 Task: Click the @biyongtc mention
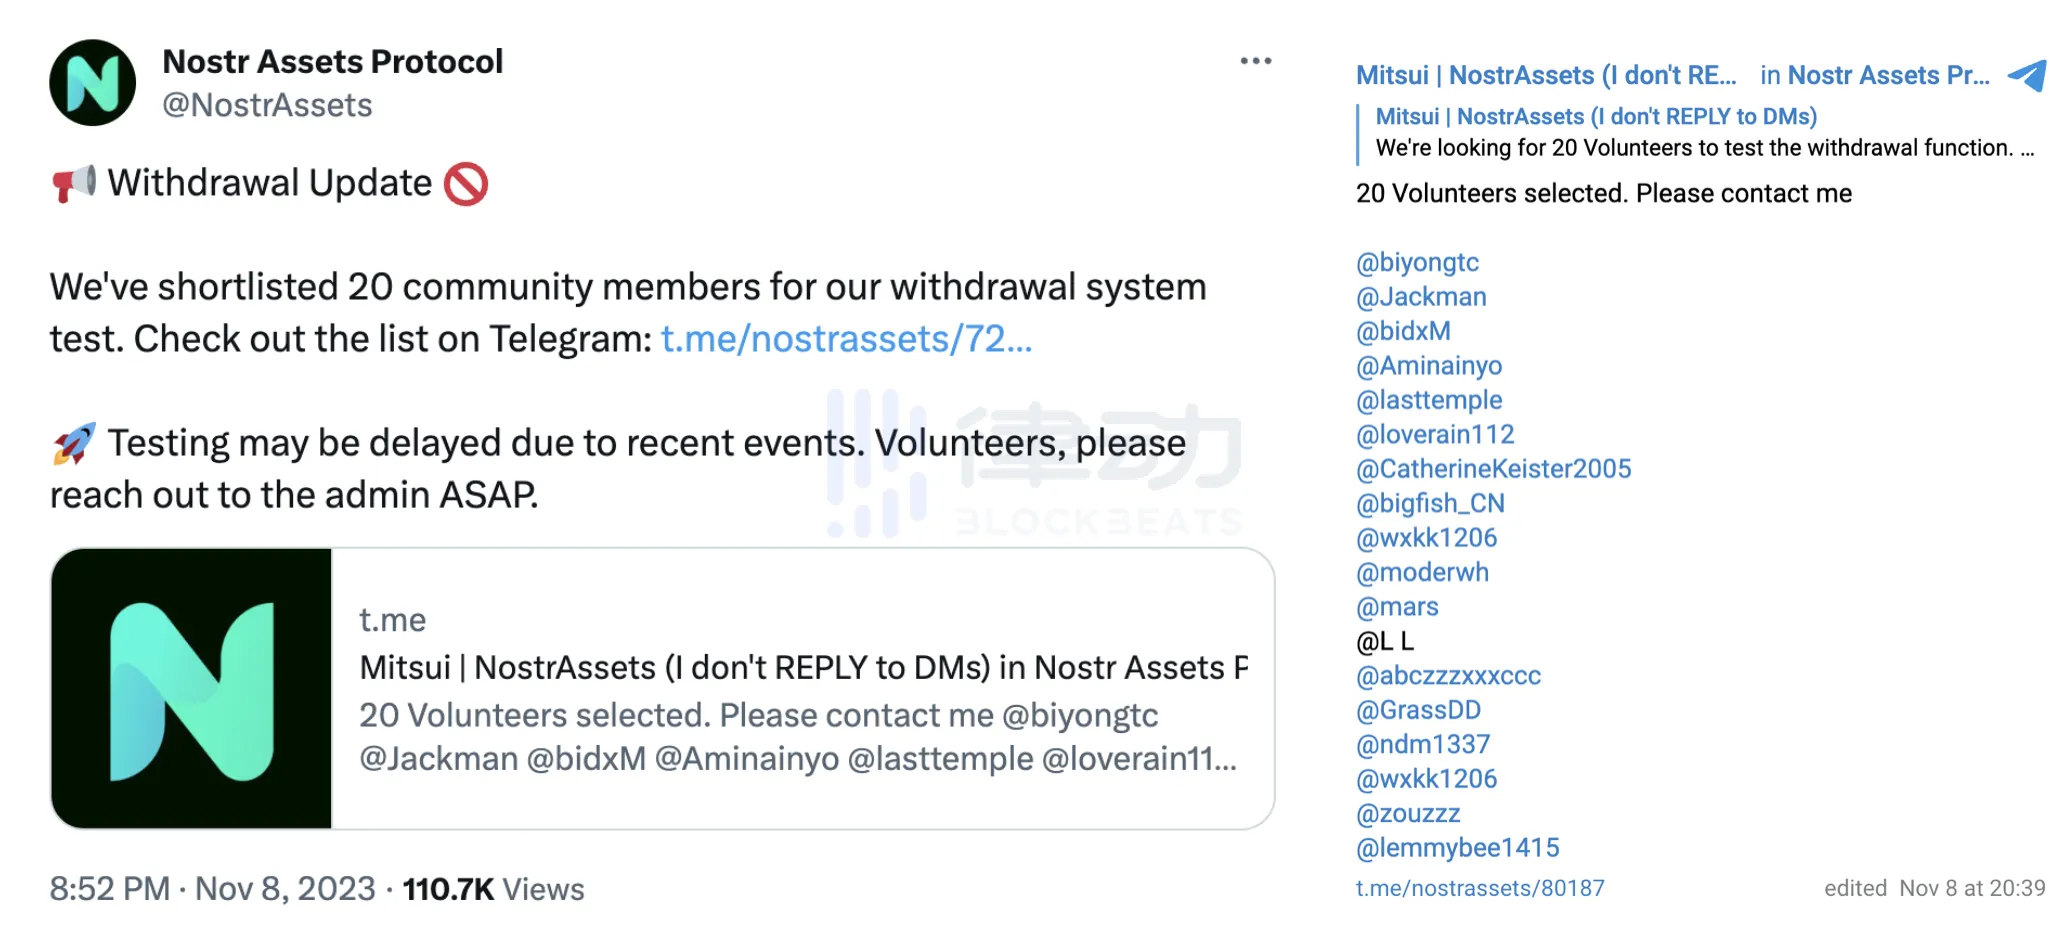coord(1417,262)
